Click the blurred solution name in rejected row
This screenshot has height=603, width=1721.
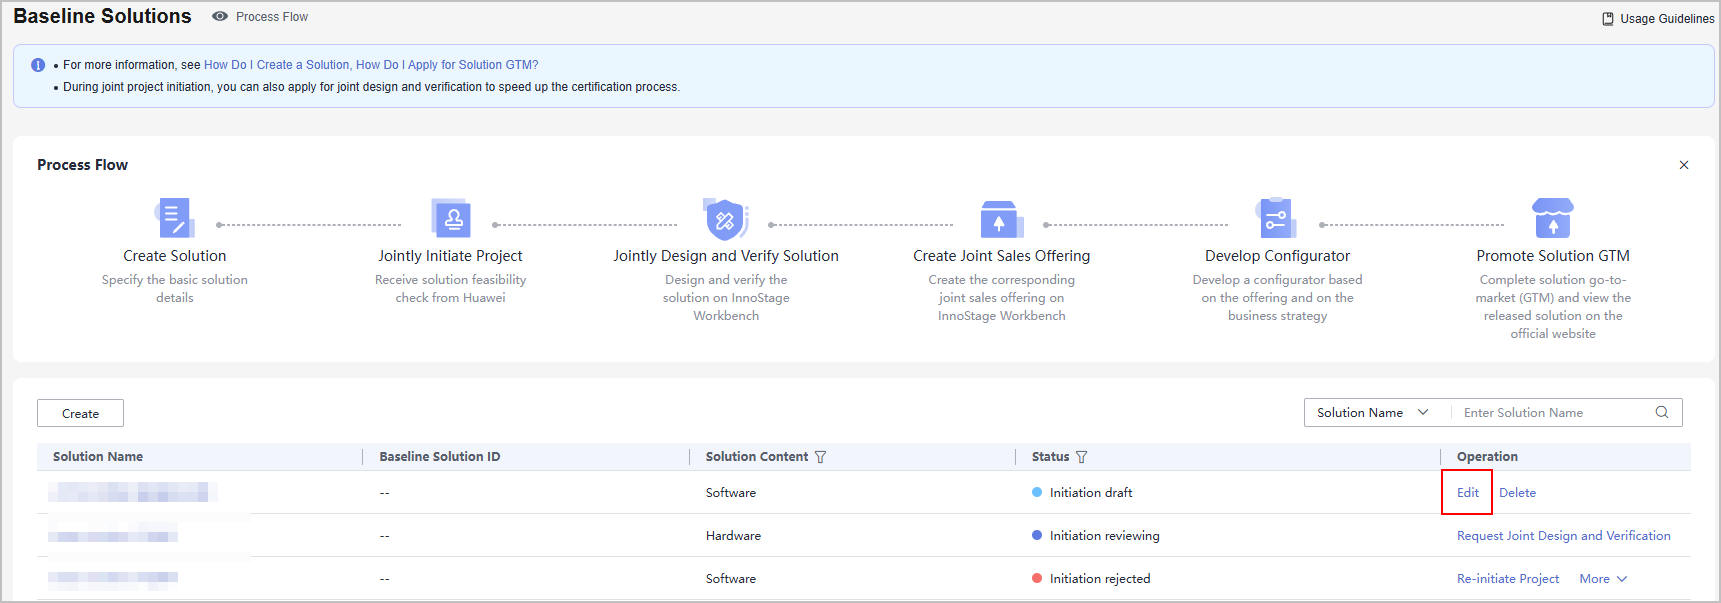113,577
